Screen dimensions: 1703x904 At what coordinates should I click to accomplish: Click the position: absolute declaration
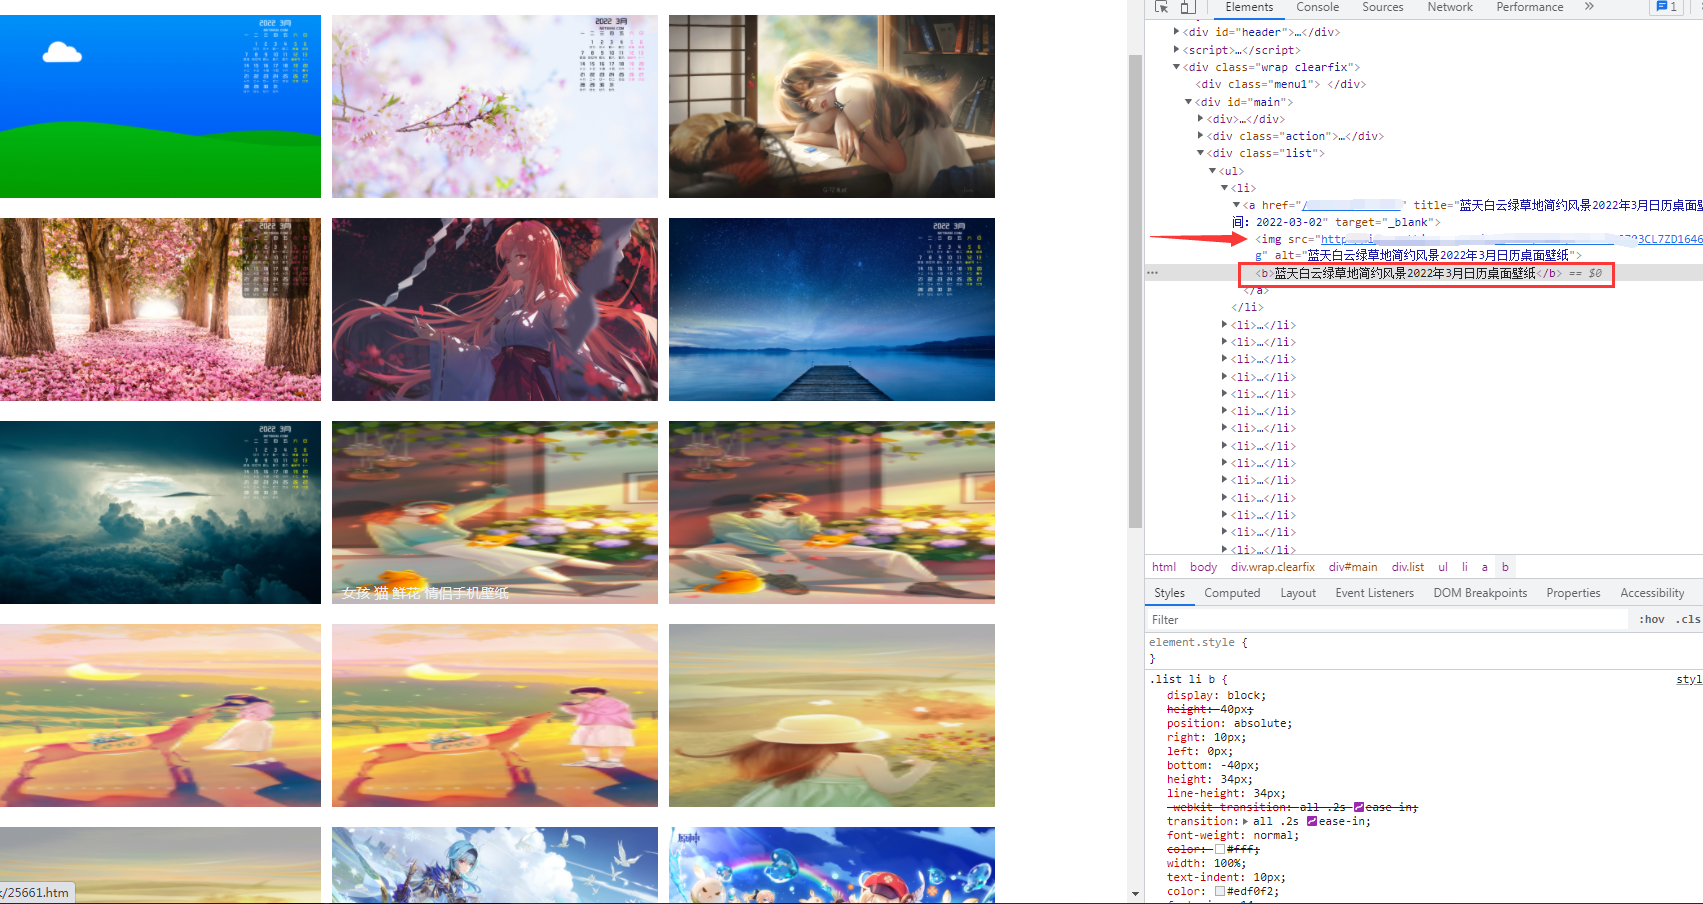coord(1229,723)
